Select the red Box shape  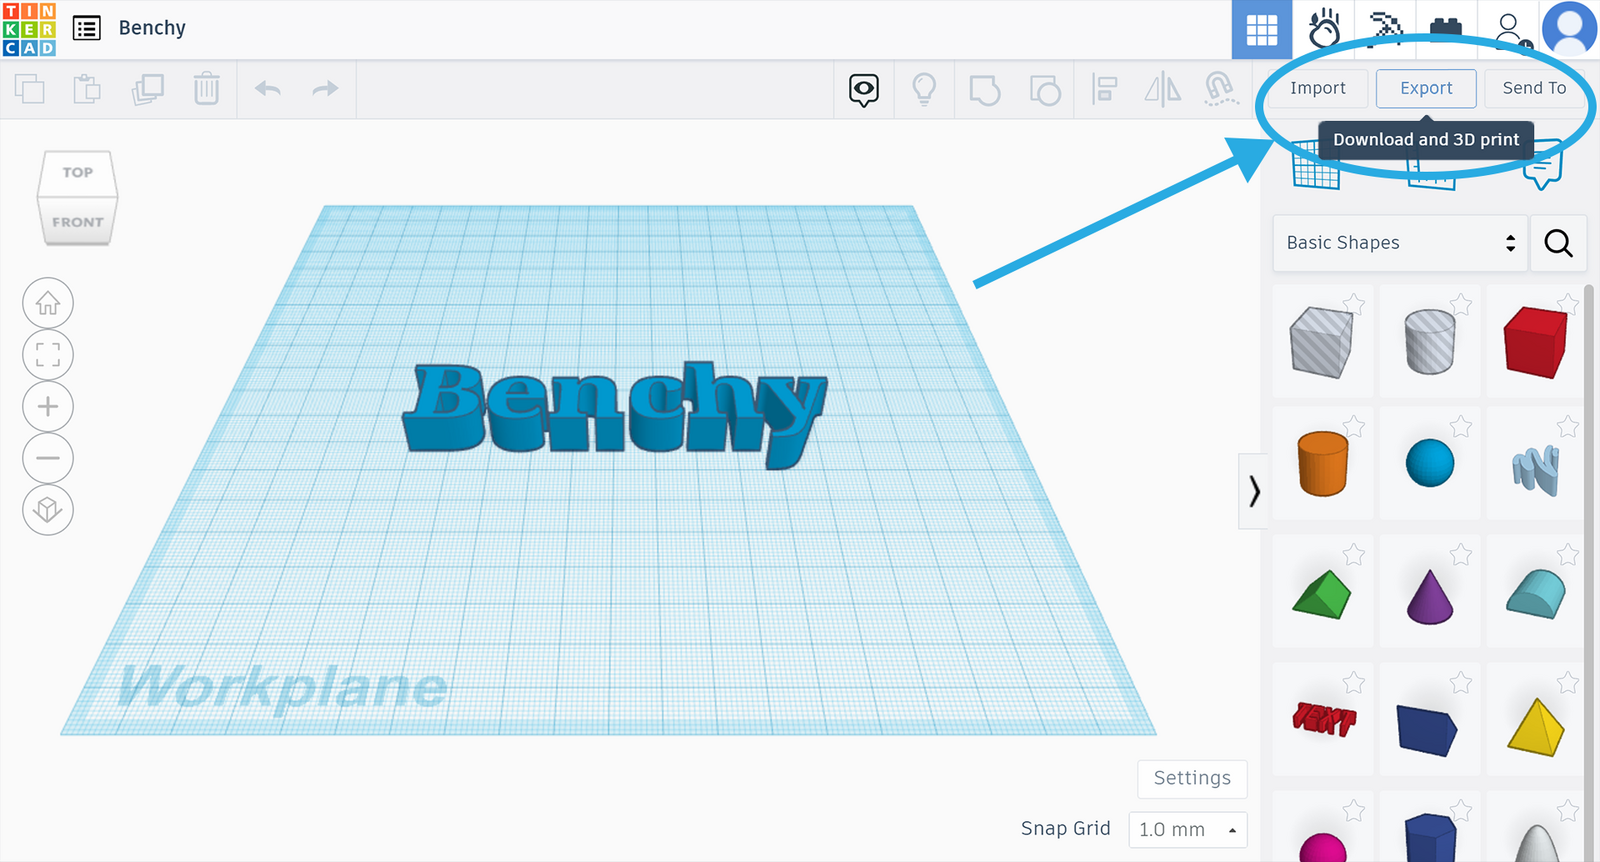1535,342
